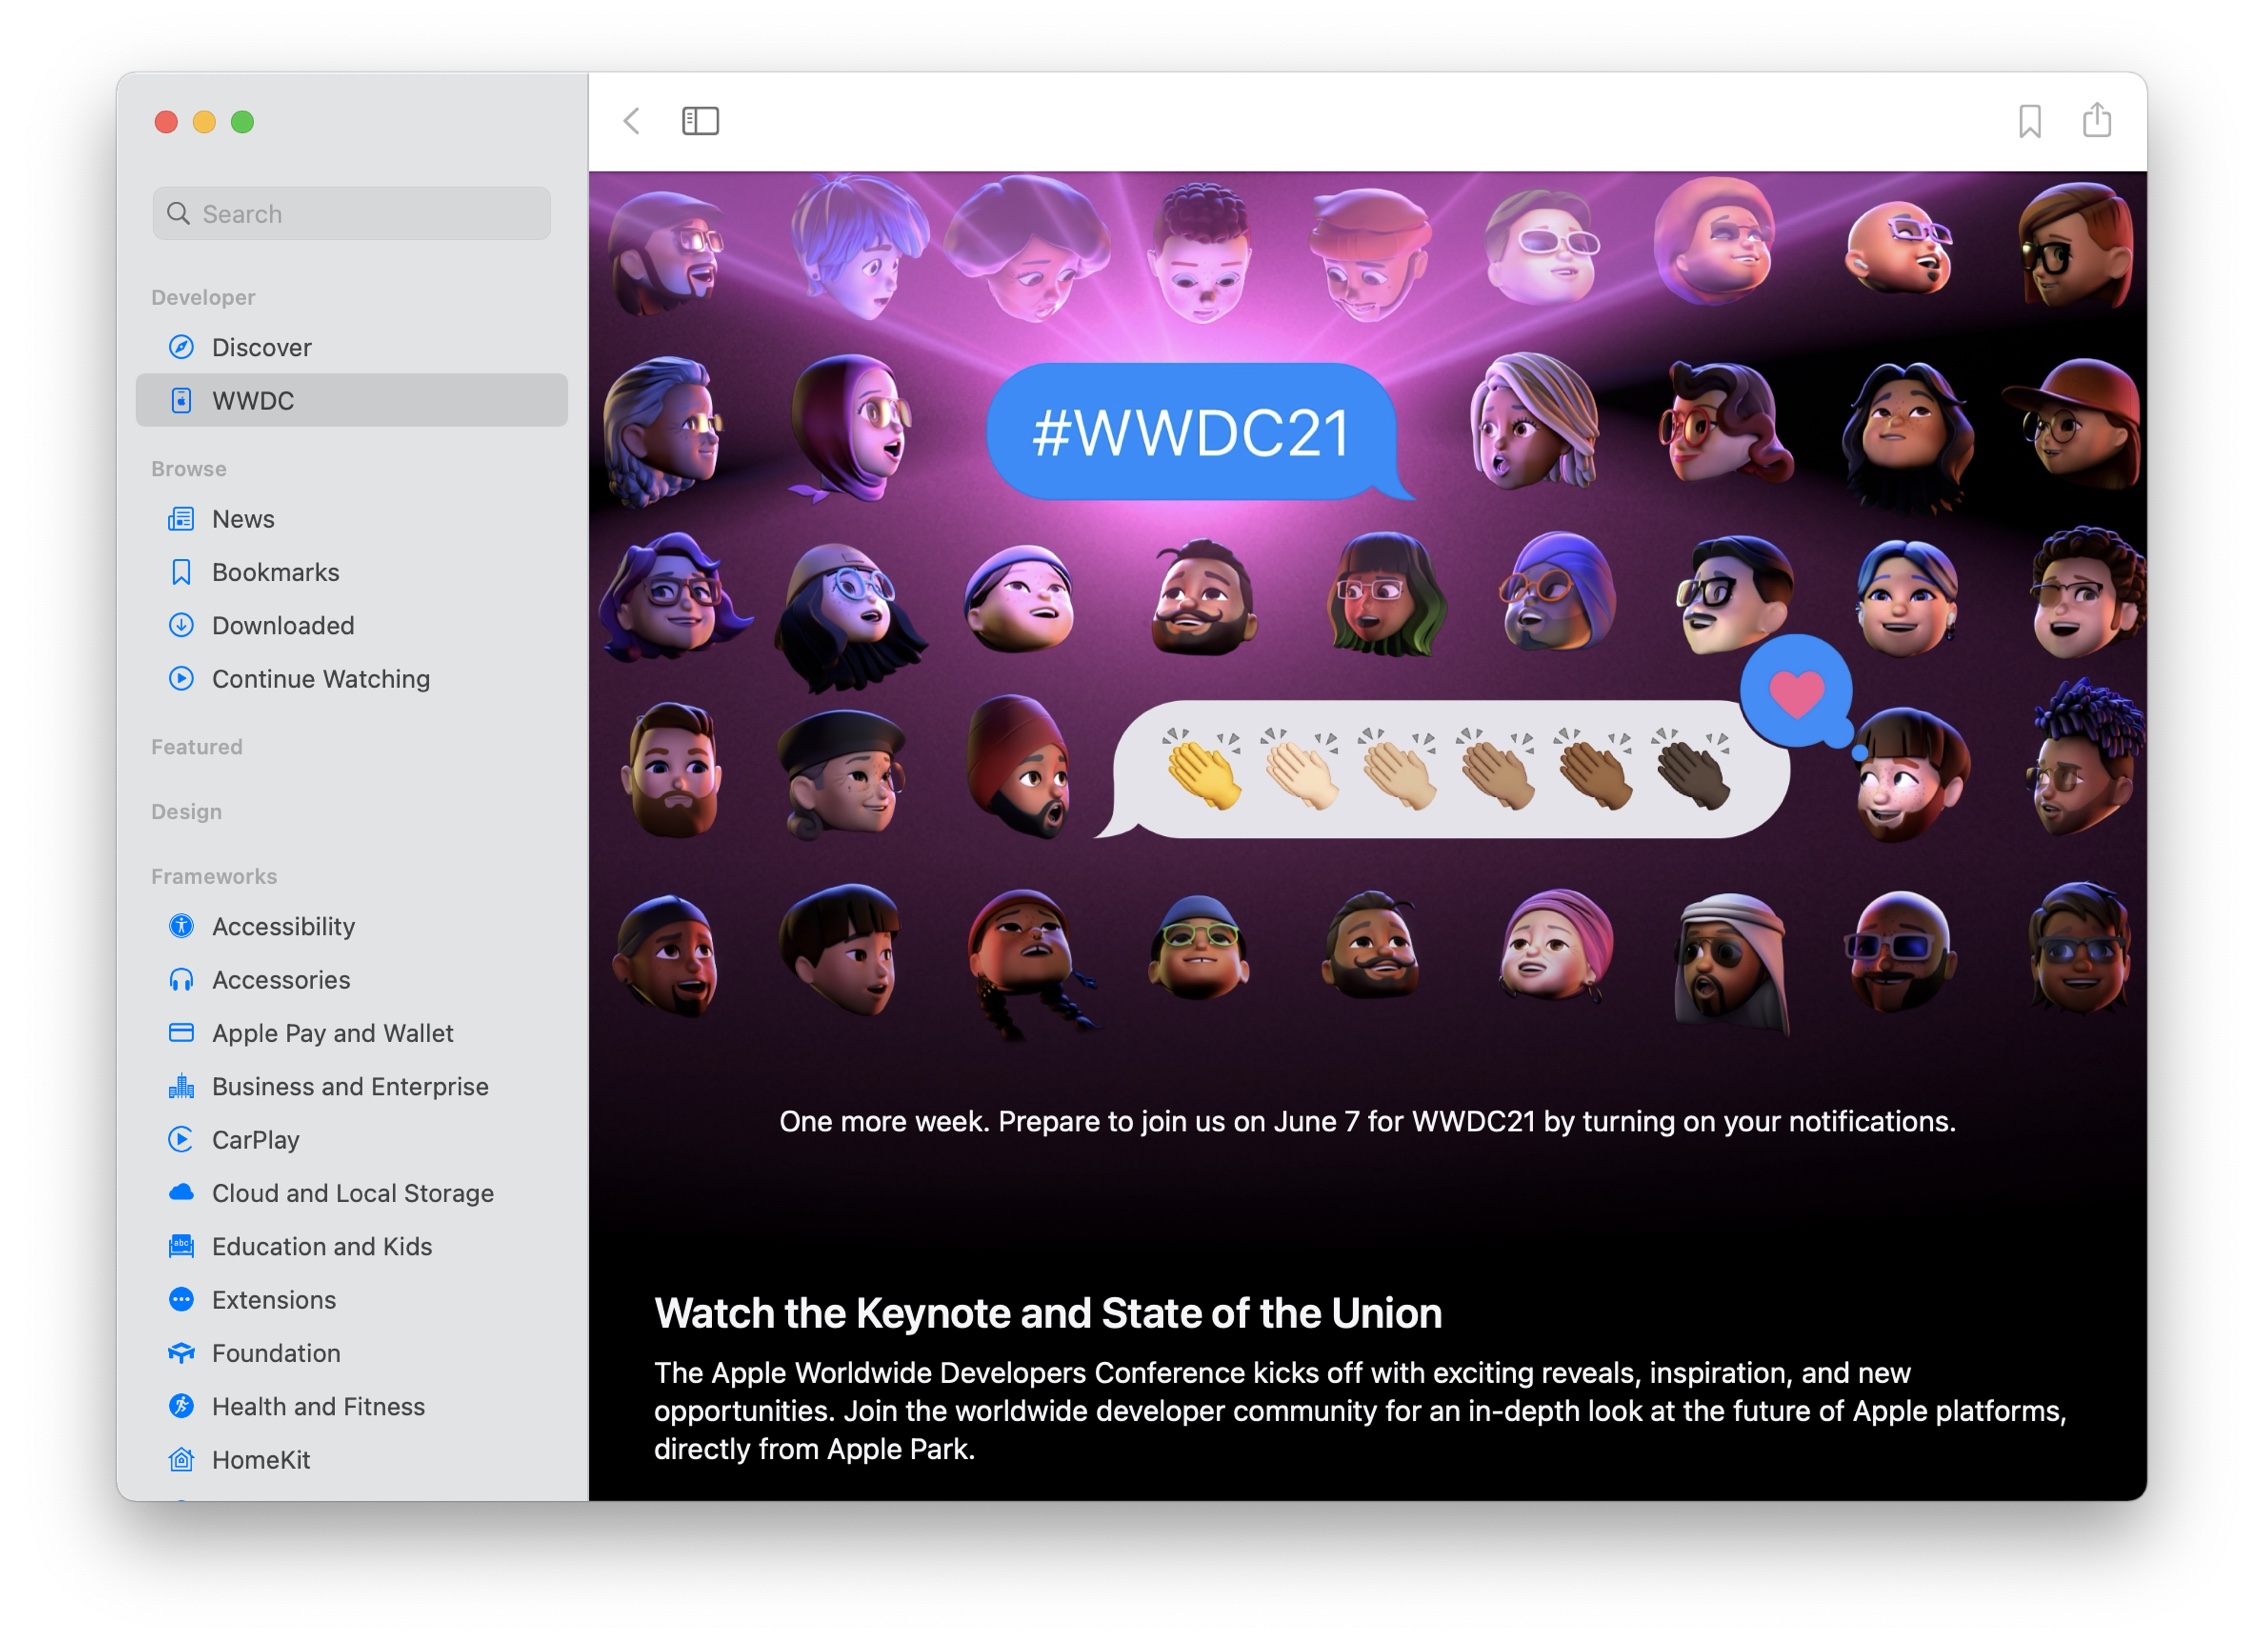Image resolution: width=2264 pixels, height=1642 pixels.
Task: Click the Education and Kids icon
Action: pyautogui.click(x=181, y=1246)
